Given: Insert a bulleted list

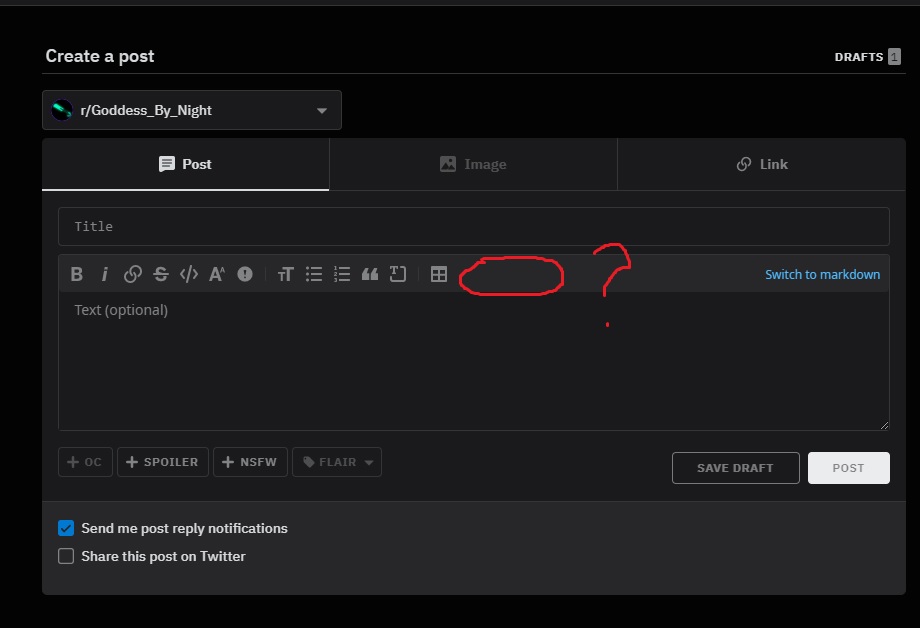Looking at the screenshot, I should tap(314, 274).
